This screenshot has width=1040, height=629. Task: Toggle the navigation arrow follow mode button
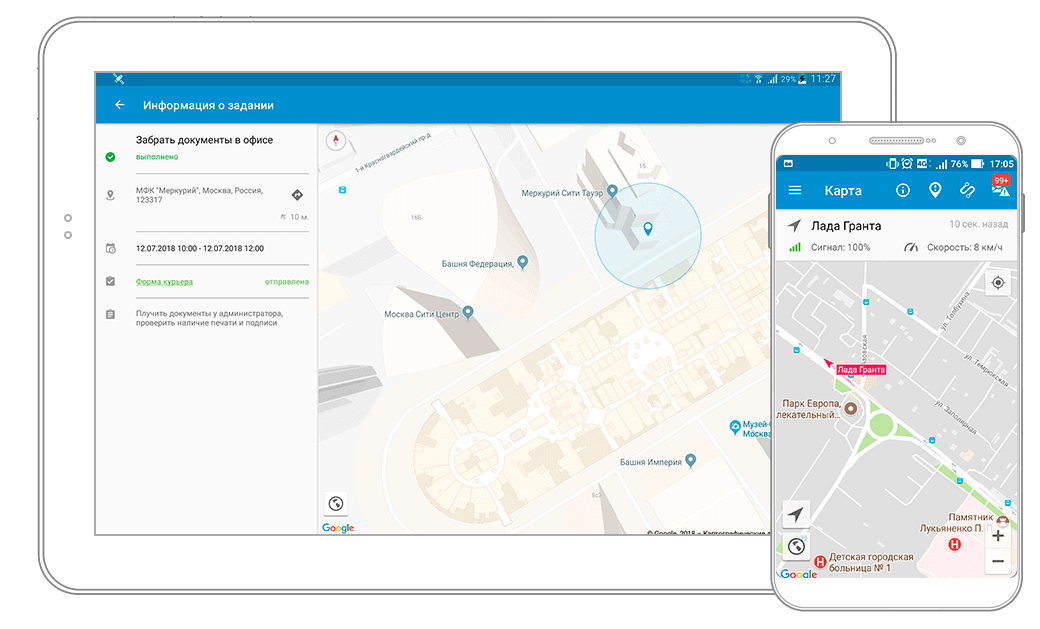pos(795,514)
